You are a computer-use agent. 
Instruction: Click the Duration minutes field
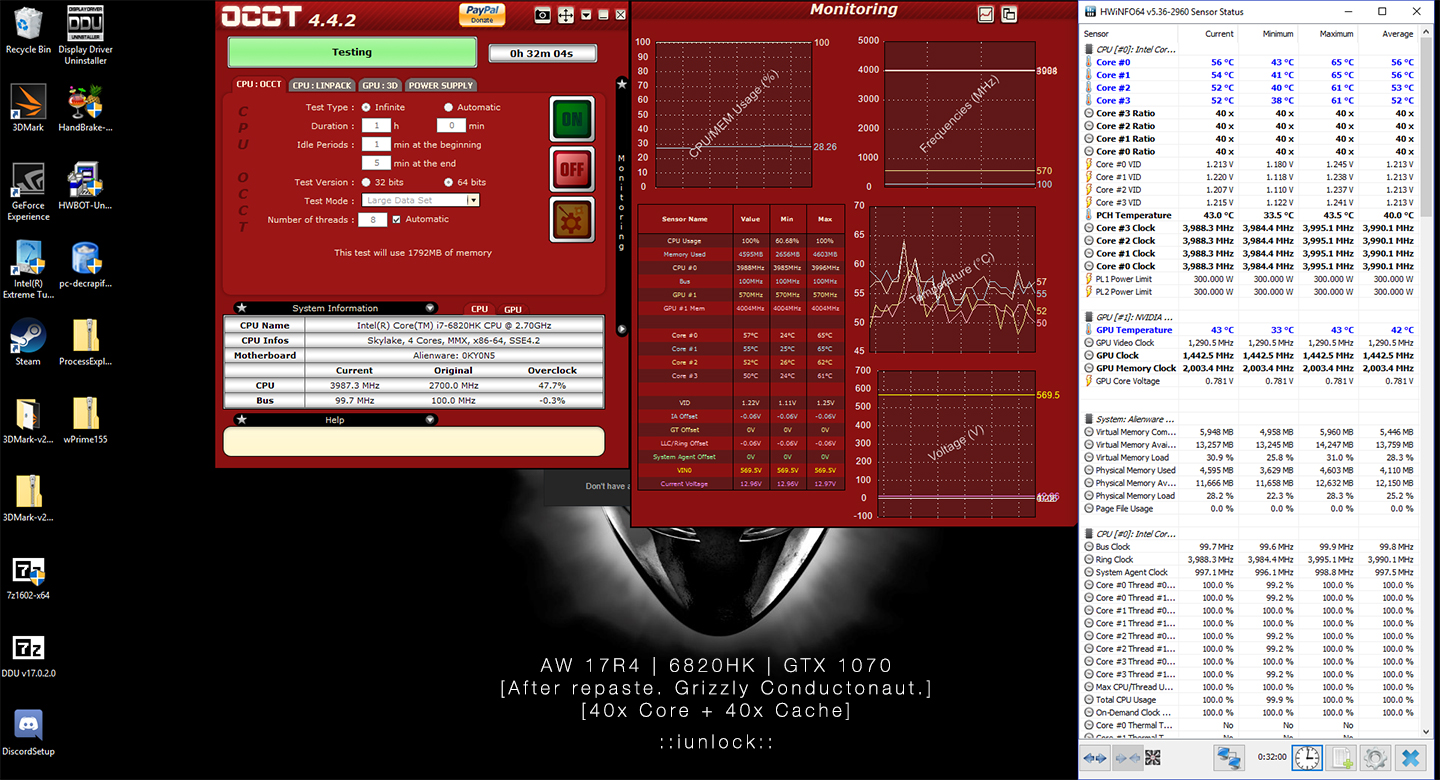[x=451, y=126]
